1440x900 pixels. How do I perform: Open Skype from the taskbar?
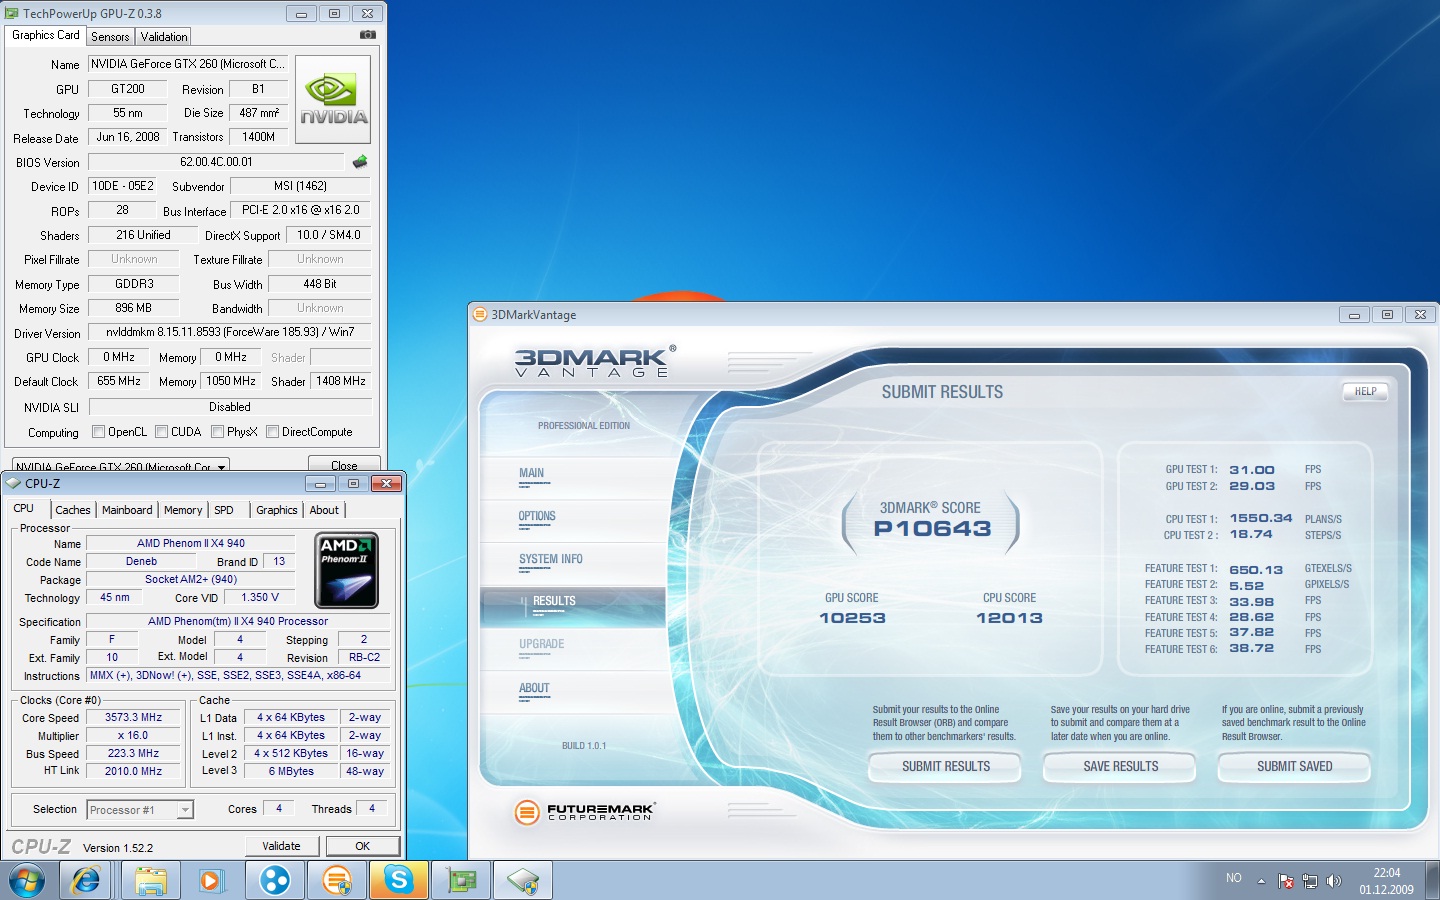click(399, 880)
